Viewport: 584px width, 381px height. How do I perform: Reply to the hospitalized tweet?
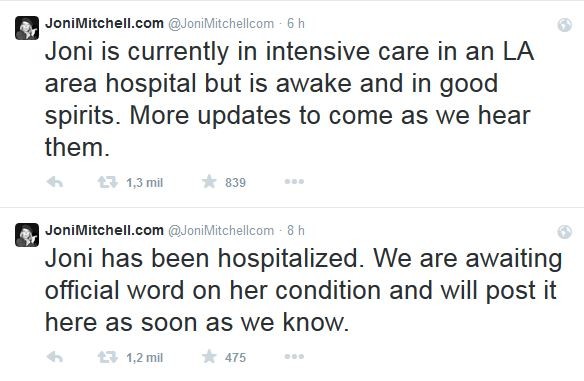click(x=55, y=357)
